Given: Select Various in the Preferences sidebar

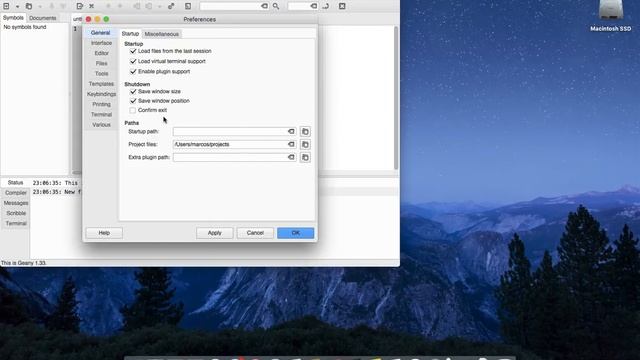Looking at the screenshot, I should [x=101, y=124].
